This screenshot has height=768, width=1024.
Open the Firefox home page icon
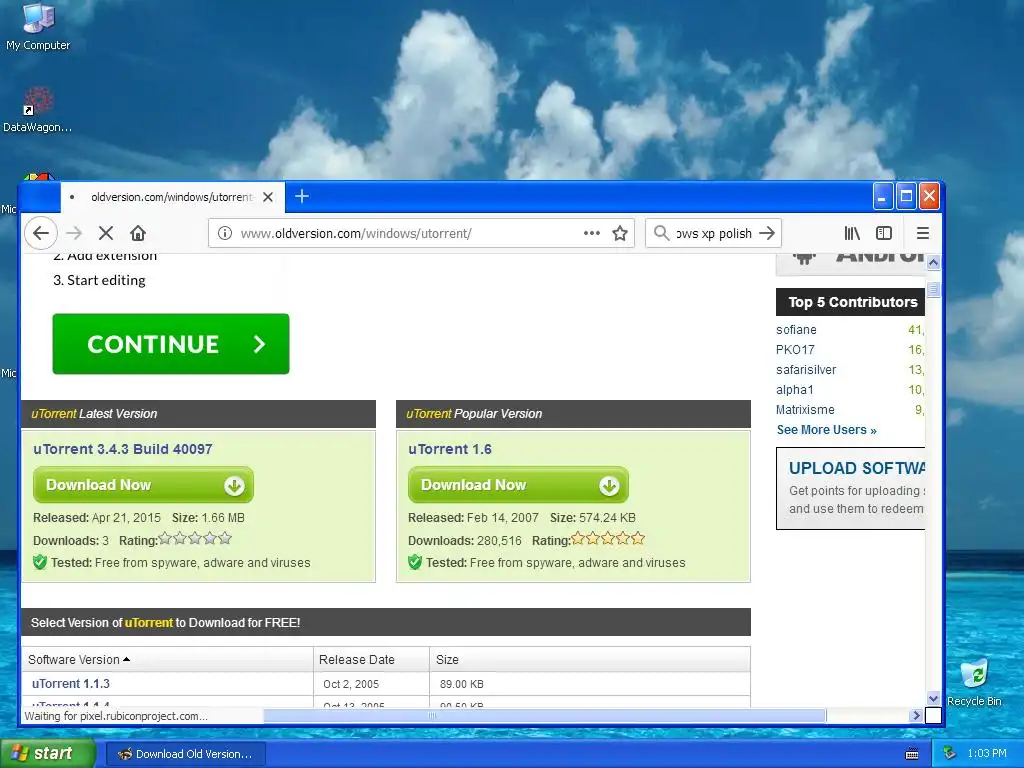pyautogui.click(x=138, y=233)
